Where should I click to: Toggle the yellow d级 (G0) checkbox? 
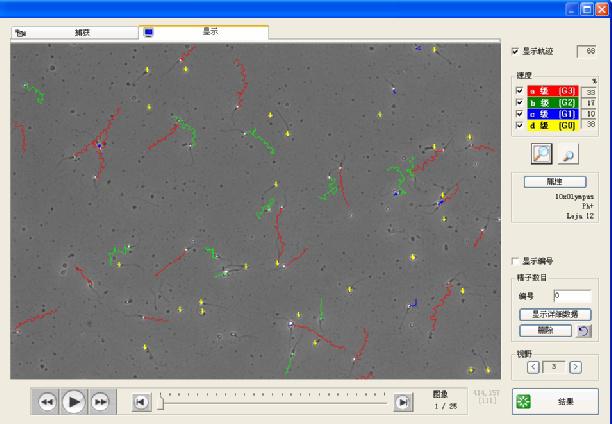519,125
